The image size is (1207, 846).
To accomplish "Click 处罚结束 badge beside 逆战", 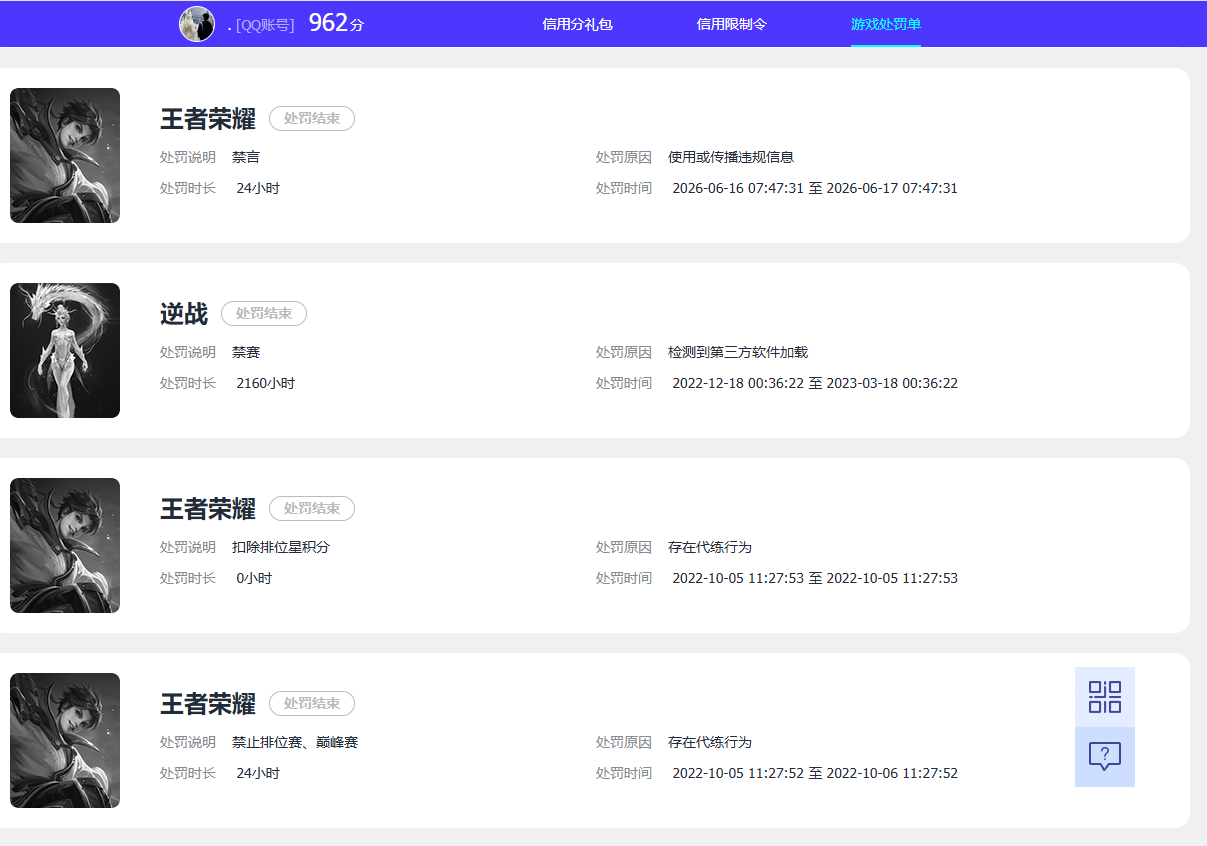I will tap(264, 313).
